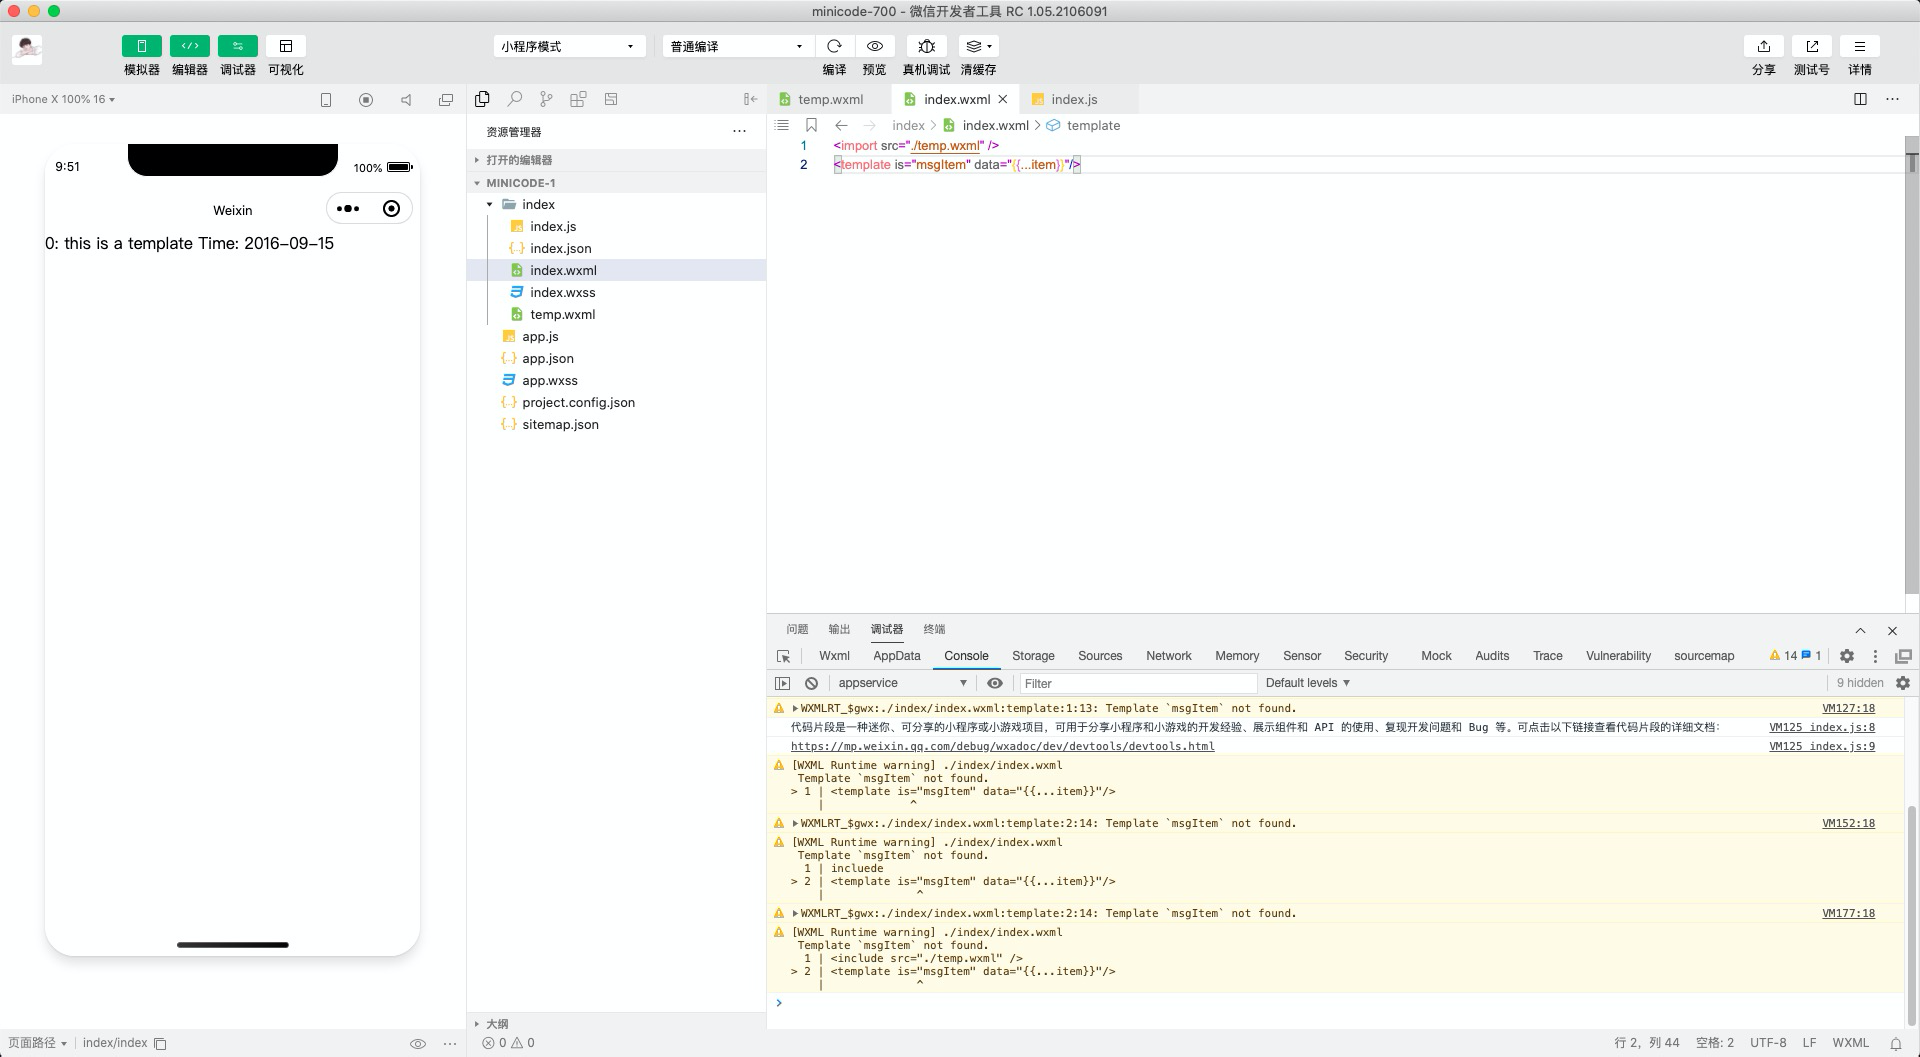Image resolution: width=1920 pixels, height=1057 pixels.
Task: Open the 详情 details menu icon
Action: coord(1859,46)
